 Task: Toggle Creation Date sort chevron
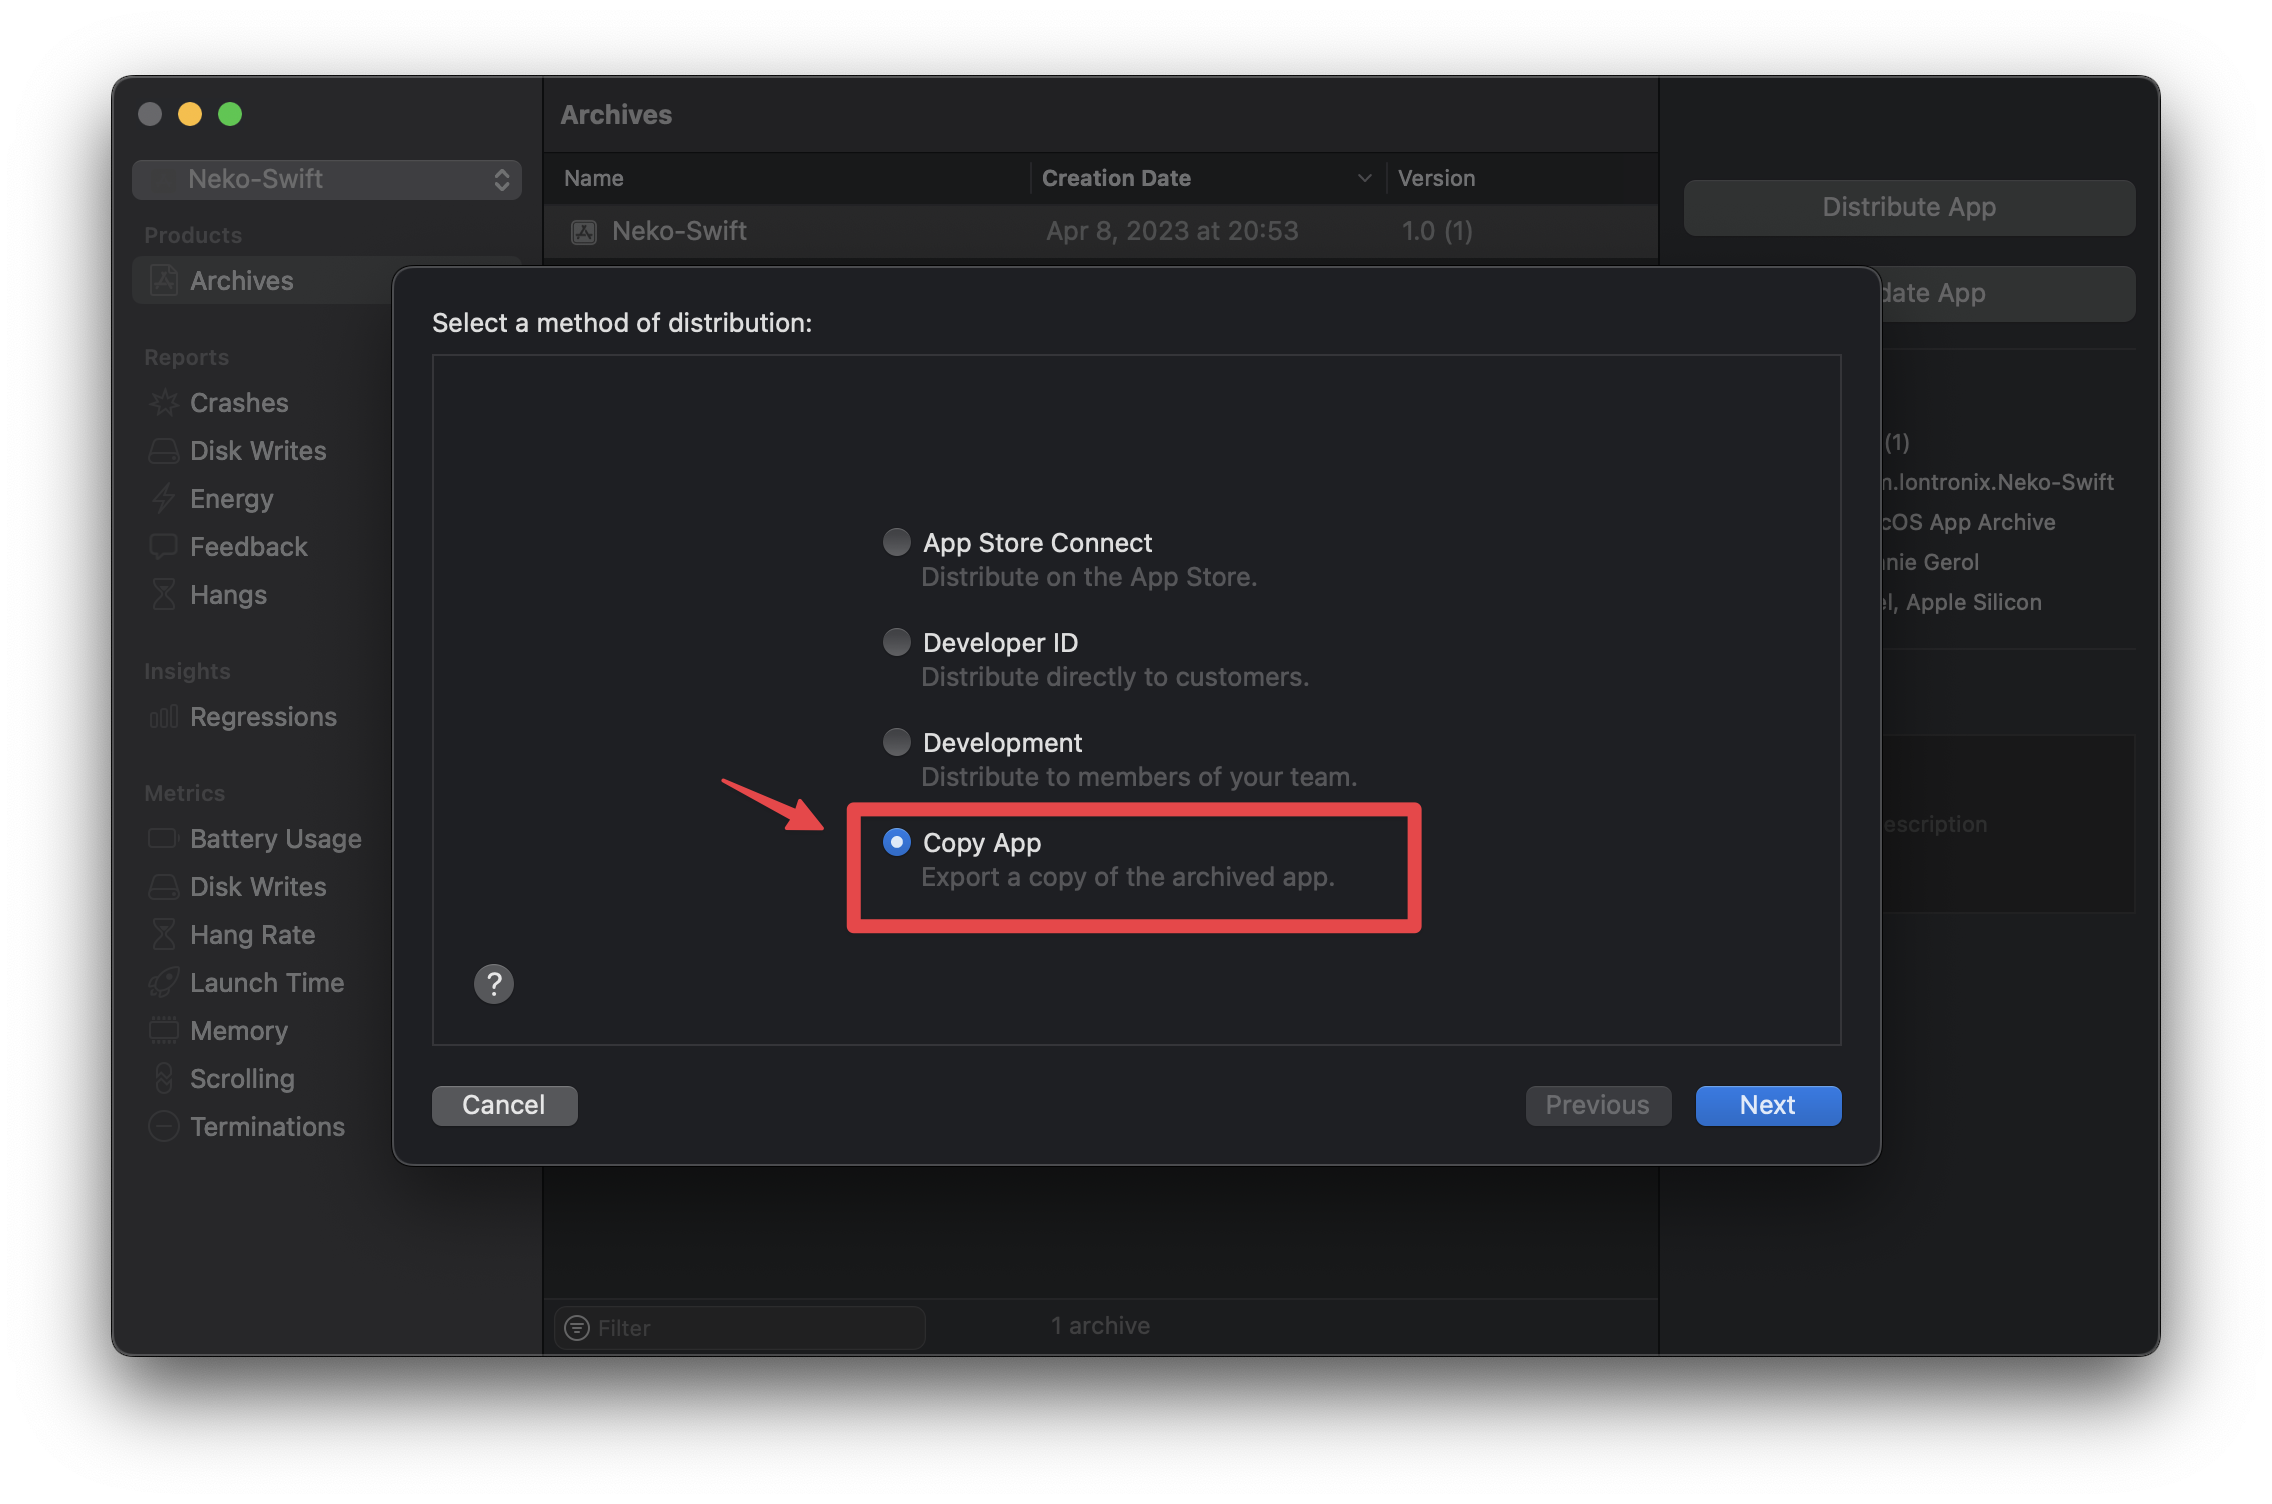tap(1364, 178)
